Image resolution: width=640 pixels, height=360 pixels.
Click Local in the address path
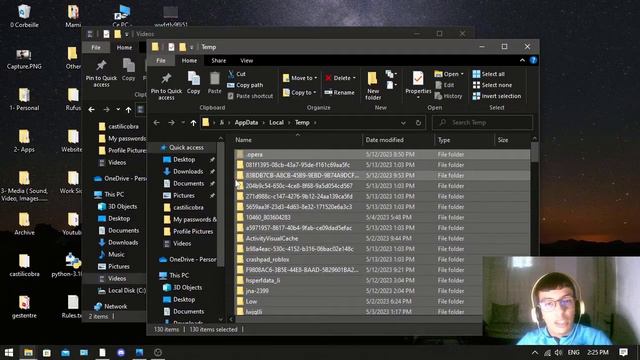[276, 122]
